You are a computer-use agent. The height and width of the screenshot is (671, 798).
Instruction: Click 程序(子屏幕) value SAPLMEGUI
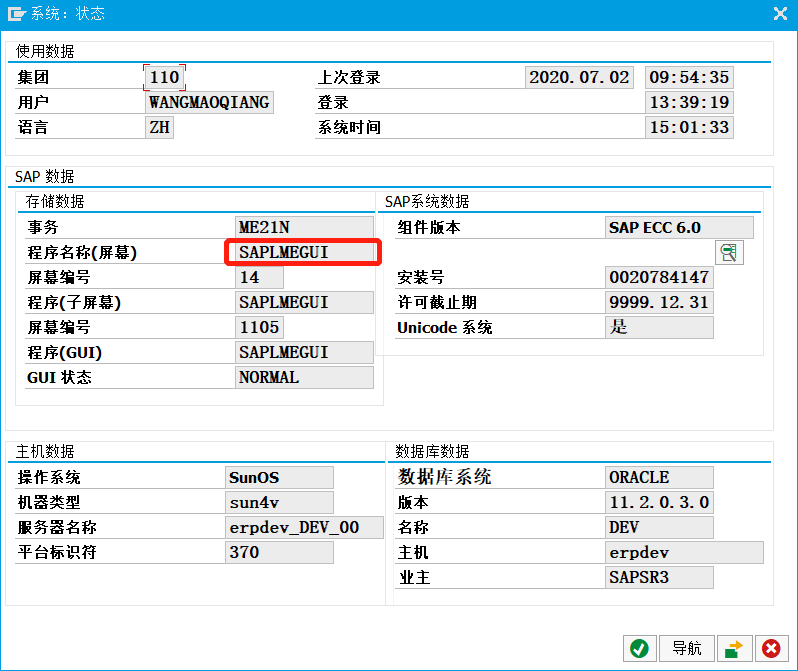pos(304,302)
